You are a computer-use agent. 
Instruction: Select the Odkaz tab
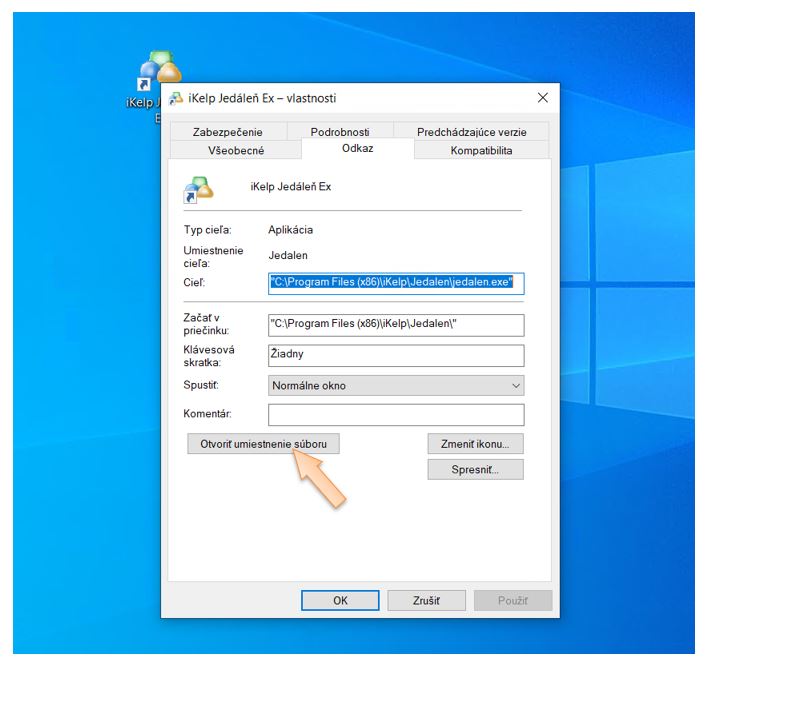(x=357, y=149)
